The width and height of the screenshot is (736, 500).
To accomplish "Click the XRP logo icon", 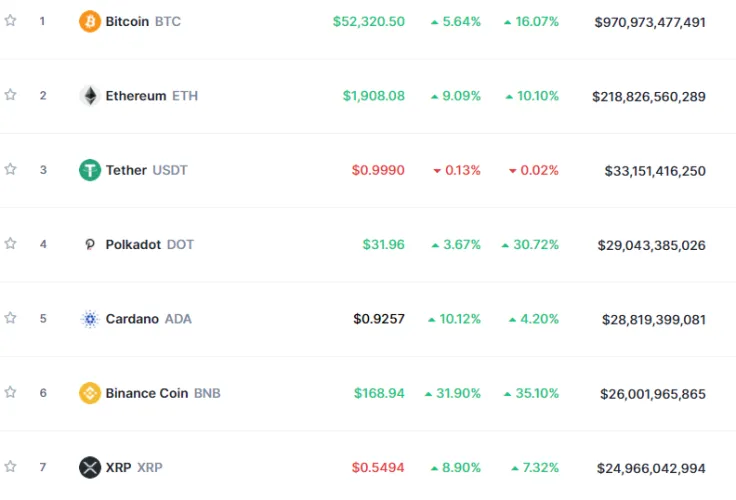I will (x=90, y=467).
